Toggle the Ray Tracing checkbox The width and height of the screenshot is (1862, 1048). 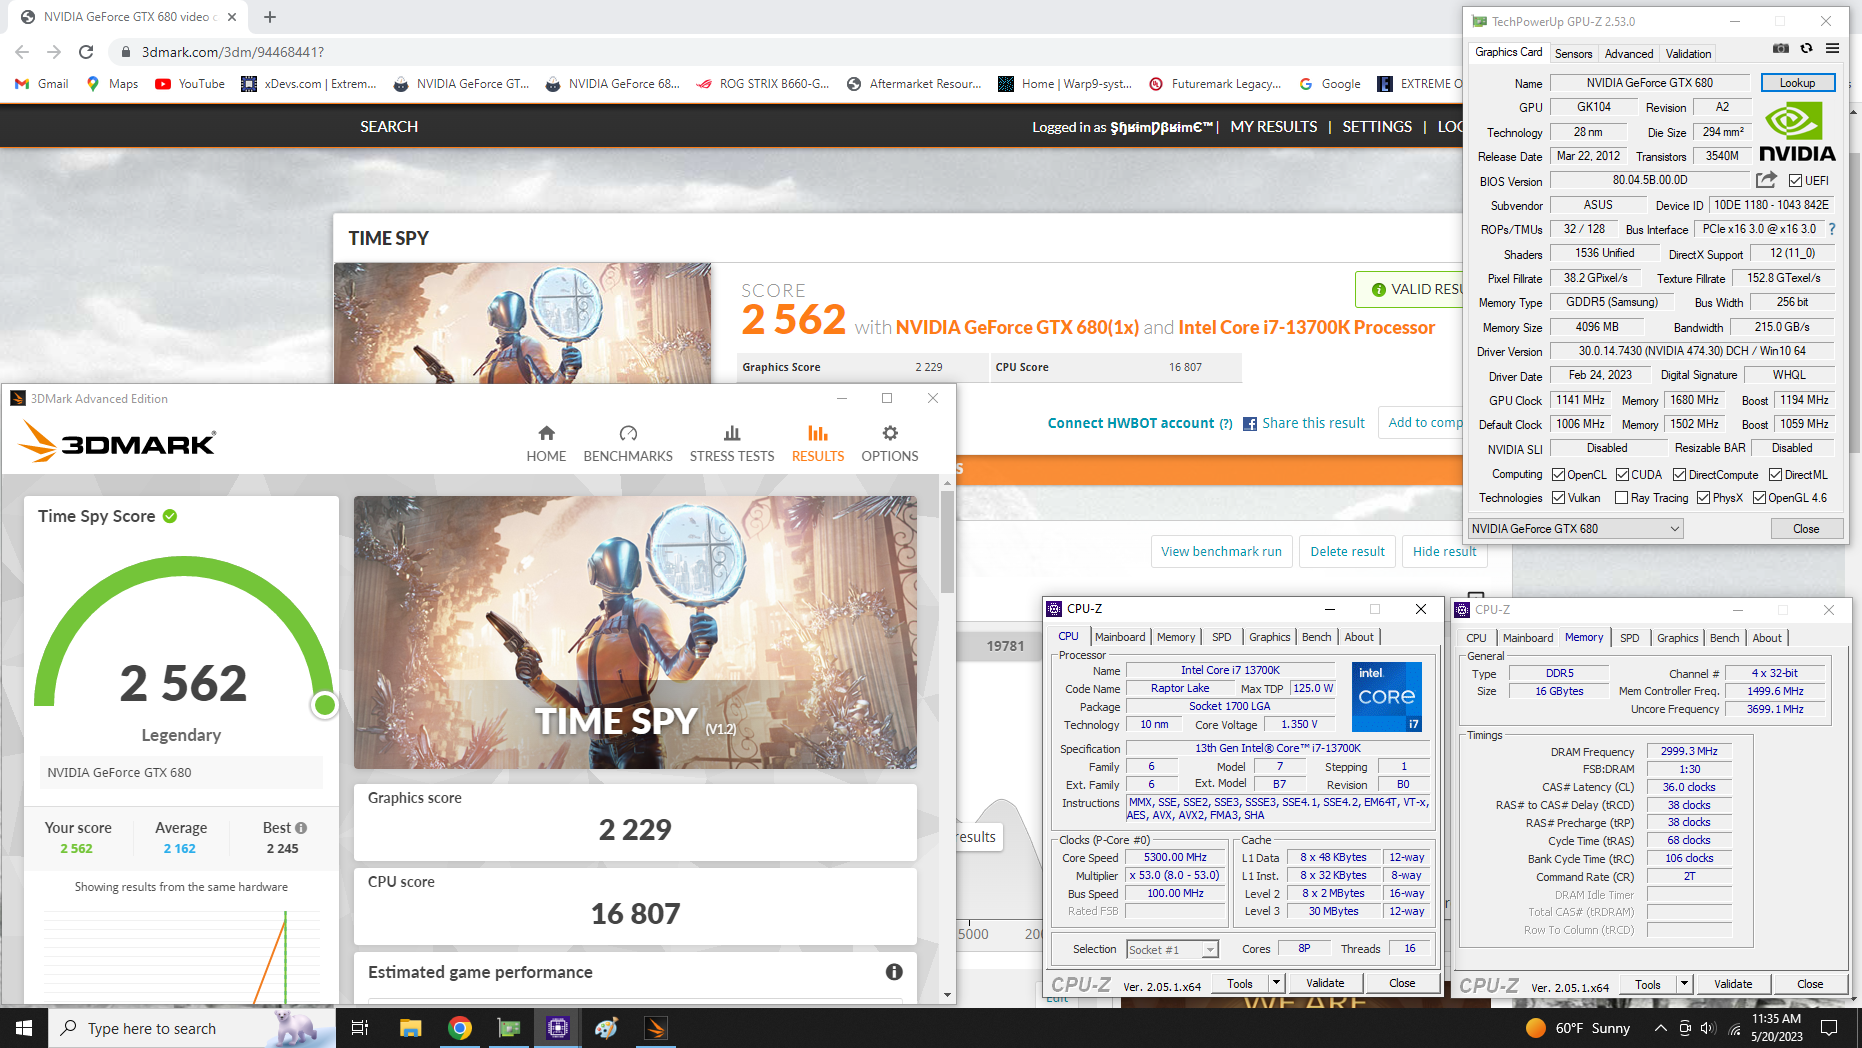point(1621,498)
